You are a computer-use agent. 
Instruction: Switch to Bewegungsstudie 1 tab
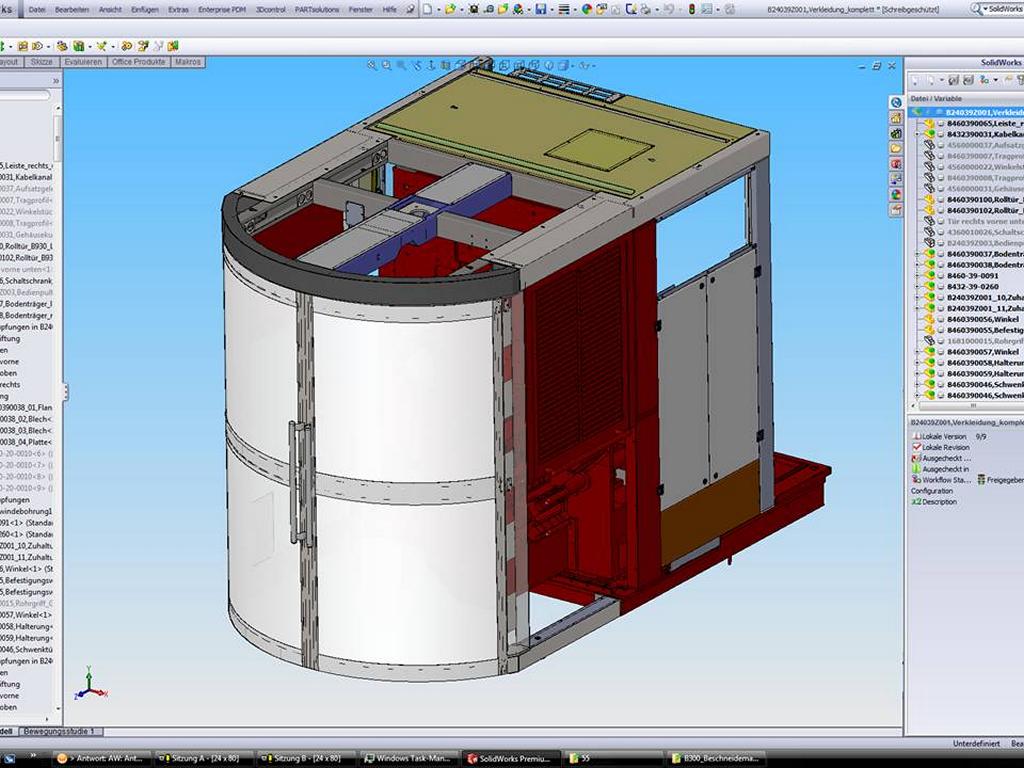[x=59, y=731]
